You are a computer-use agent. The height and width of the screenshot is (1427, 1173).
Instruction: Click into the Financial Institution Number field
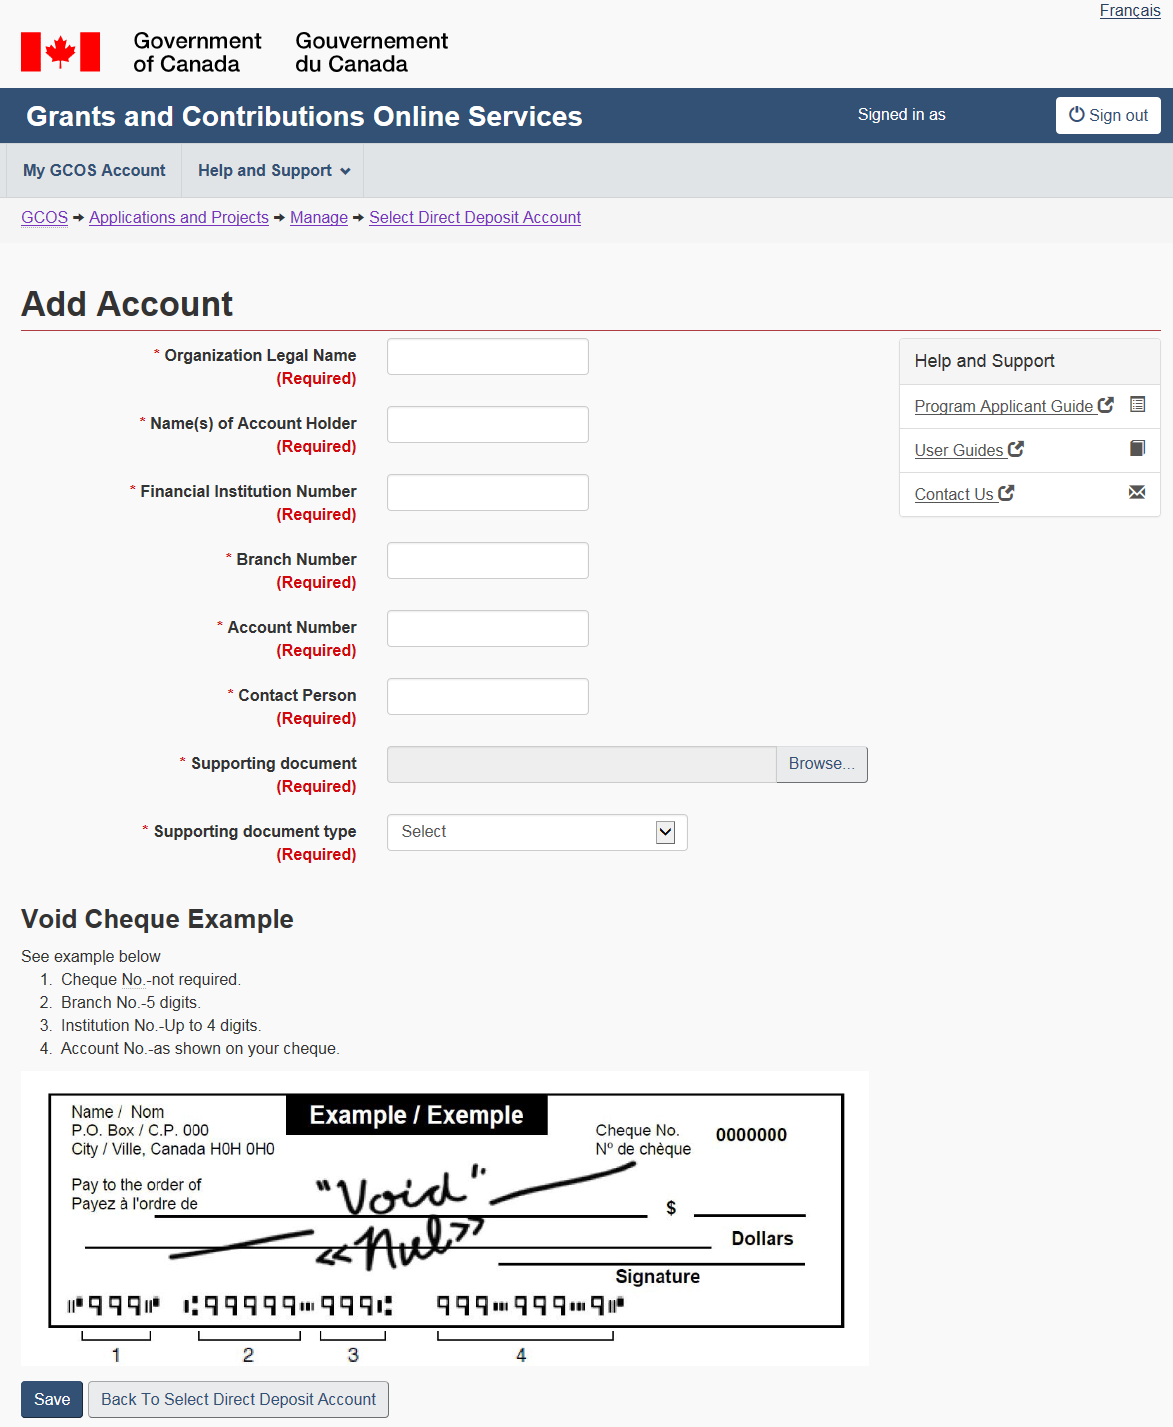487,493
